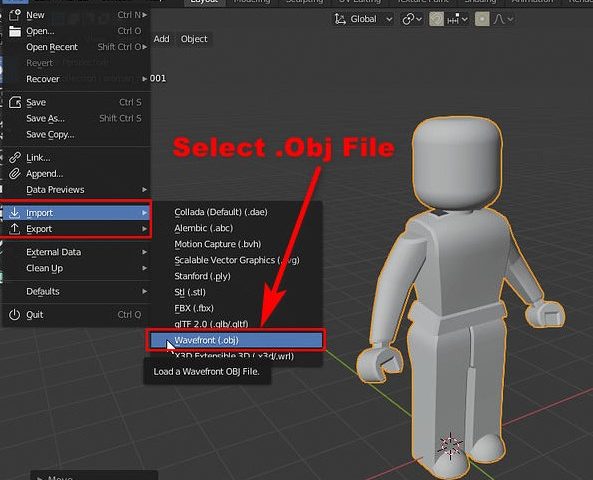The image size is (593, 480).
Task: Import Alembic (.abc) file
Action: point(236,228)
